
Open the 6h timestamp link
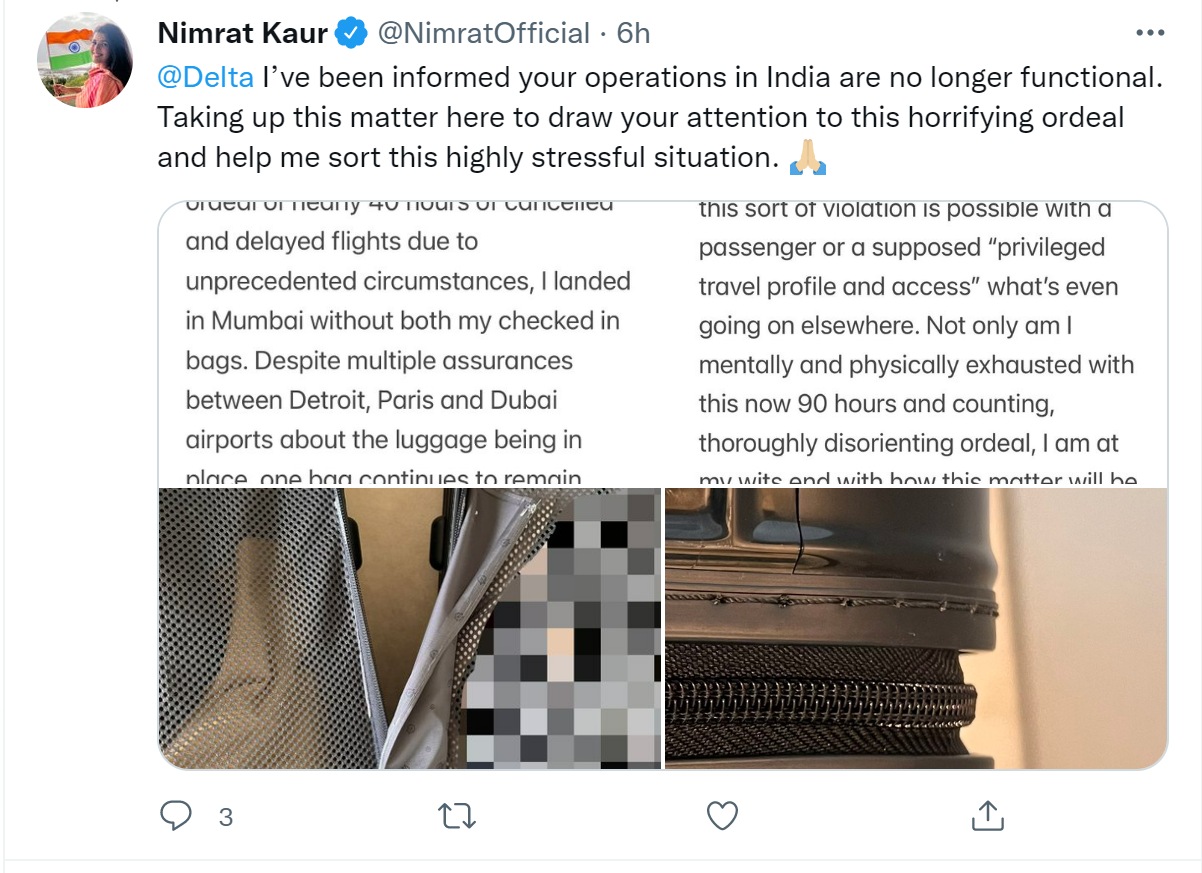coord(633,33)
